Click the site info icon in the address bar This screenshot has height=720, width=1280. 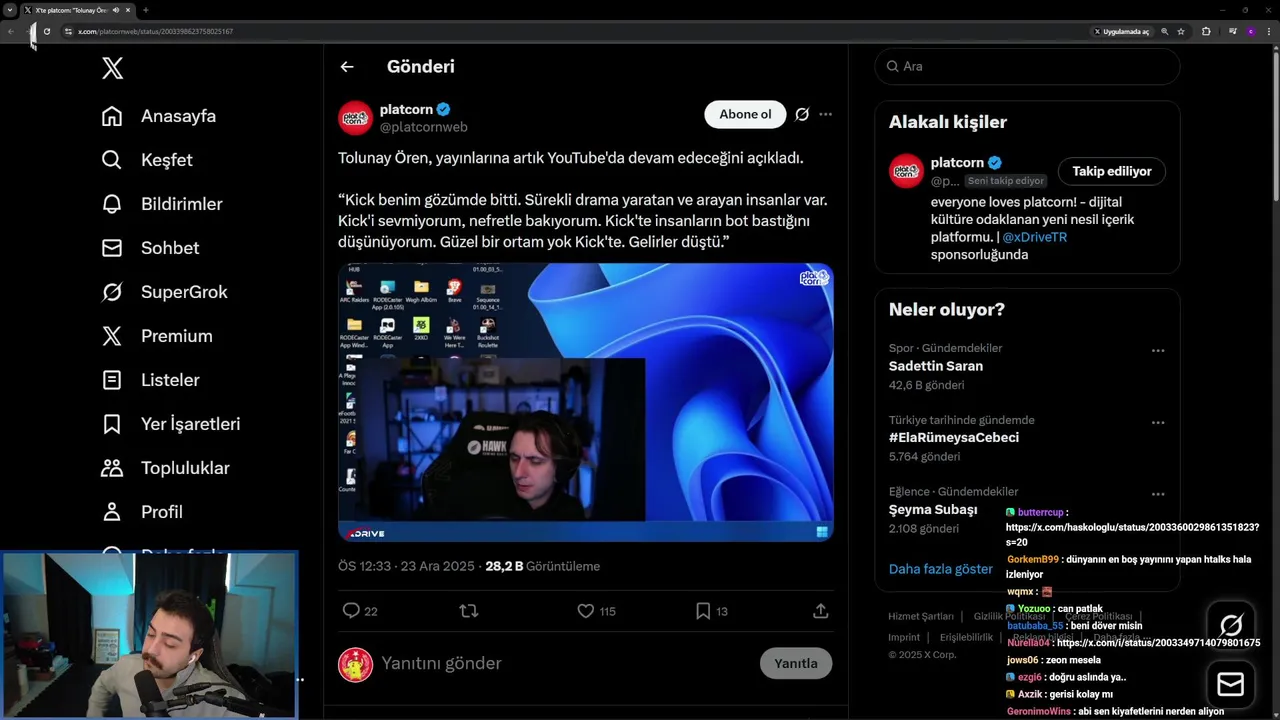[x=68, y=31]
